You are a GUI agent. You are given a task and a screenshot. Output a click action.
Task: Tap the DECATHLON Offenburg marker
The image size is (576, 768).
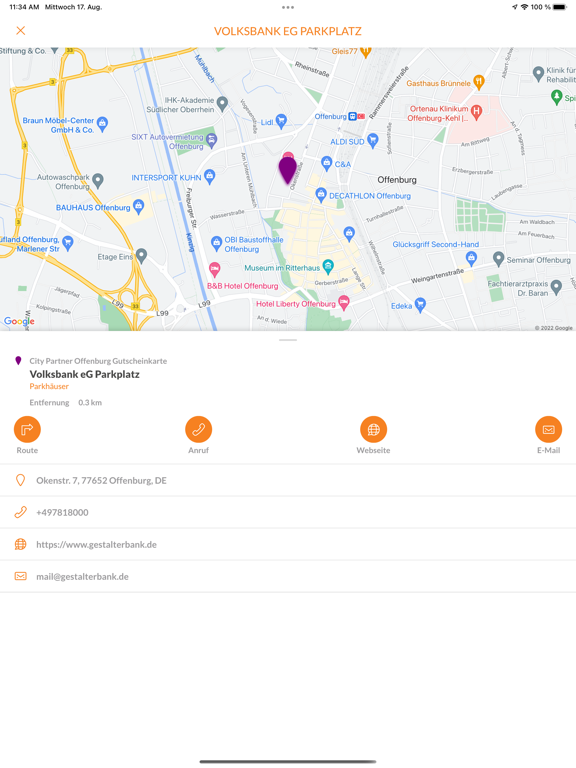[321, 194]
